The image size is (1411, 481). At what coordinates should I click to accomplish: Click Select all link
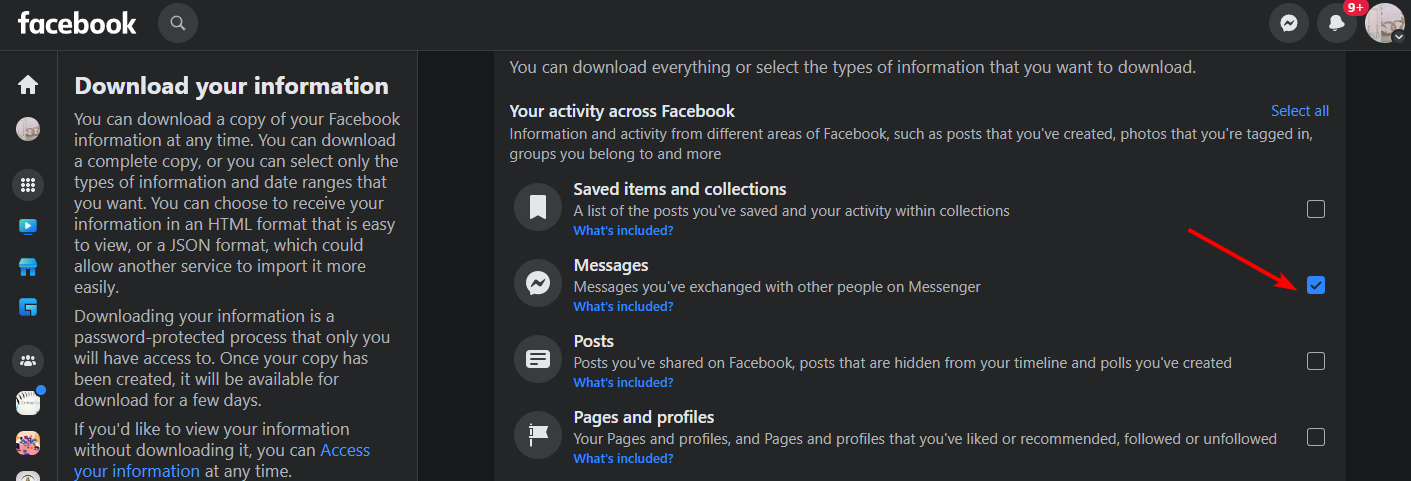click(x=1300, y=111)
